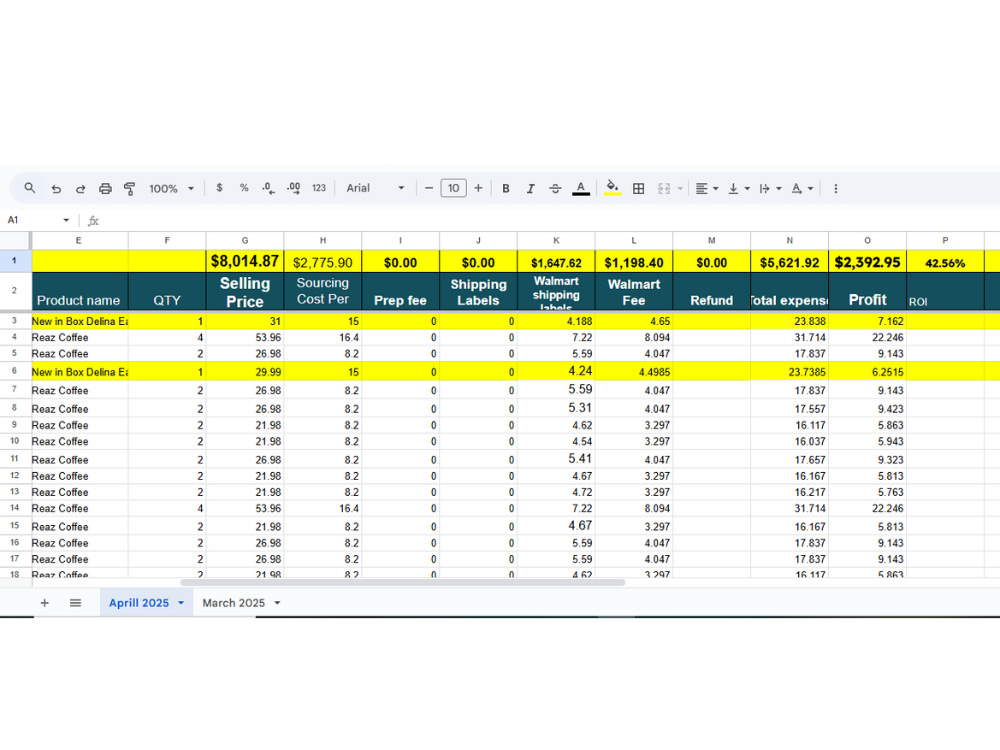Open the fill color picker
Image resolution: width=1000 pixels, height=750 pixels.
coord(612,189)
